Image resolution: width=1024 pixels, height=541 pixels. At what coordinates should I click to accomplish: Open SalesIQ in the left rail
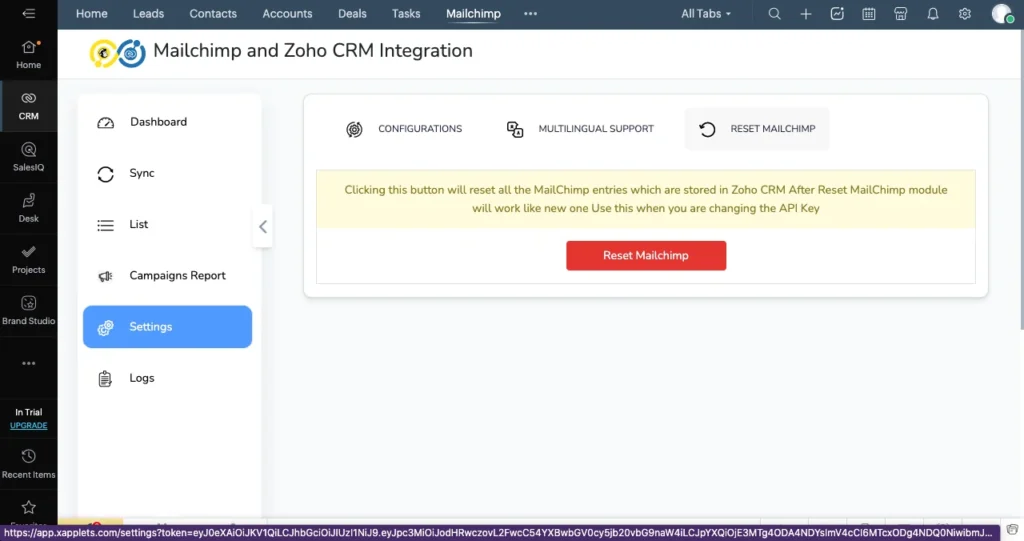[29, 157]
